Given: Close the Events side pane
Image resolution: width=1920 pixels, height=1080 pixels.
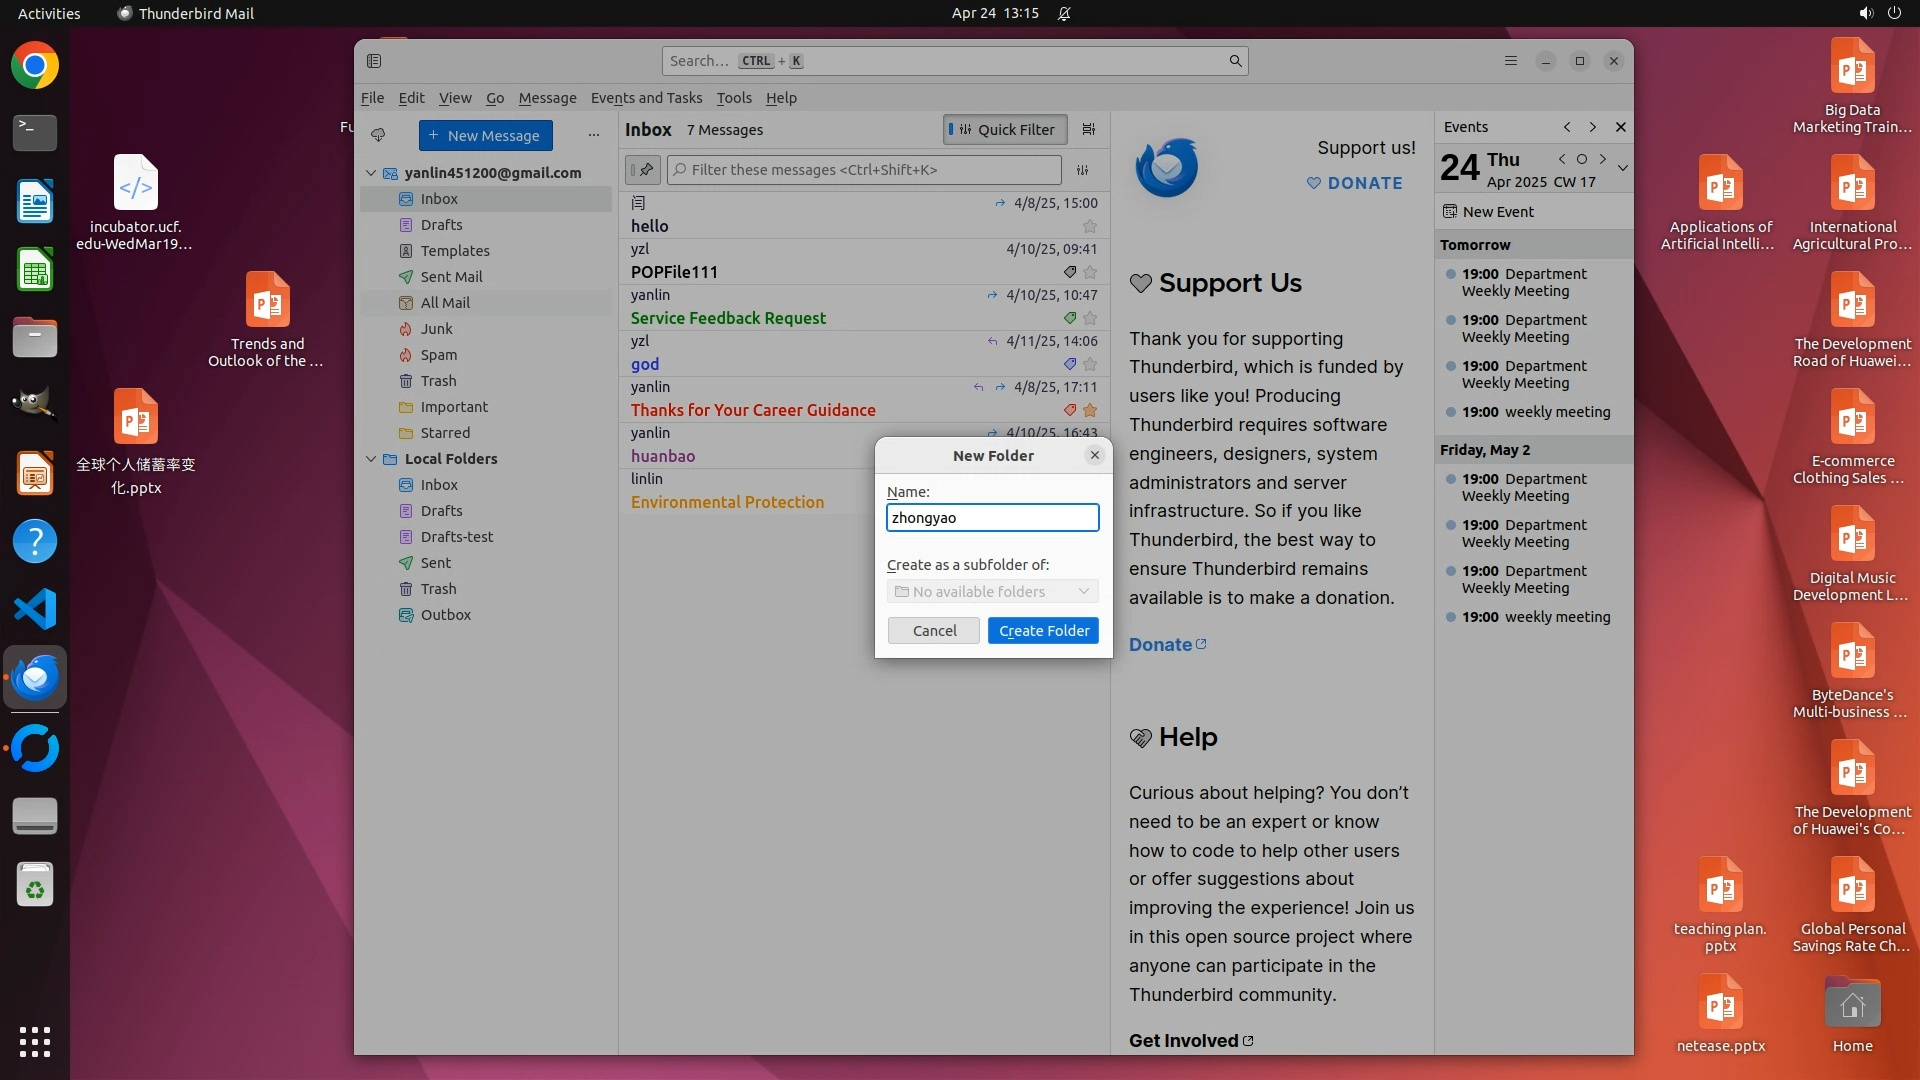Looking at the screenshot, I should [1621, 127].
